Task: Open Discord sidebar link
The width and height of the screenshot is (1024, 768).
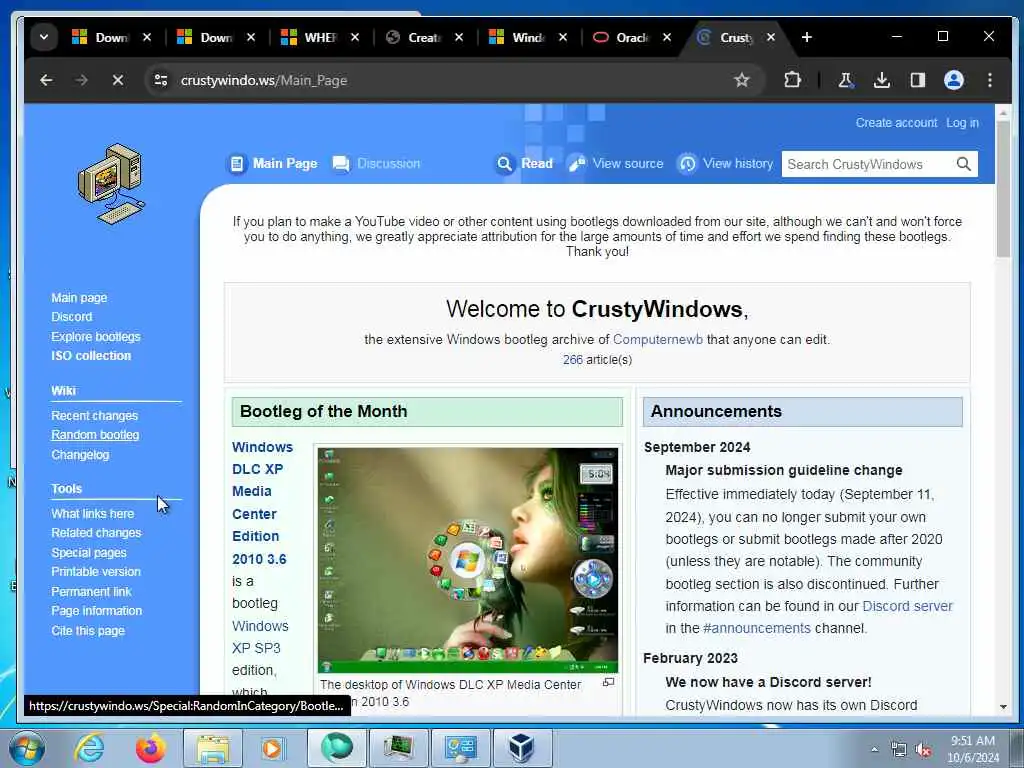Action: pos(72,317)
